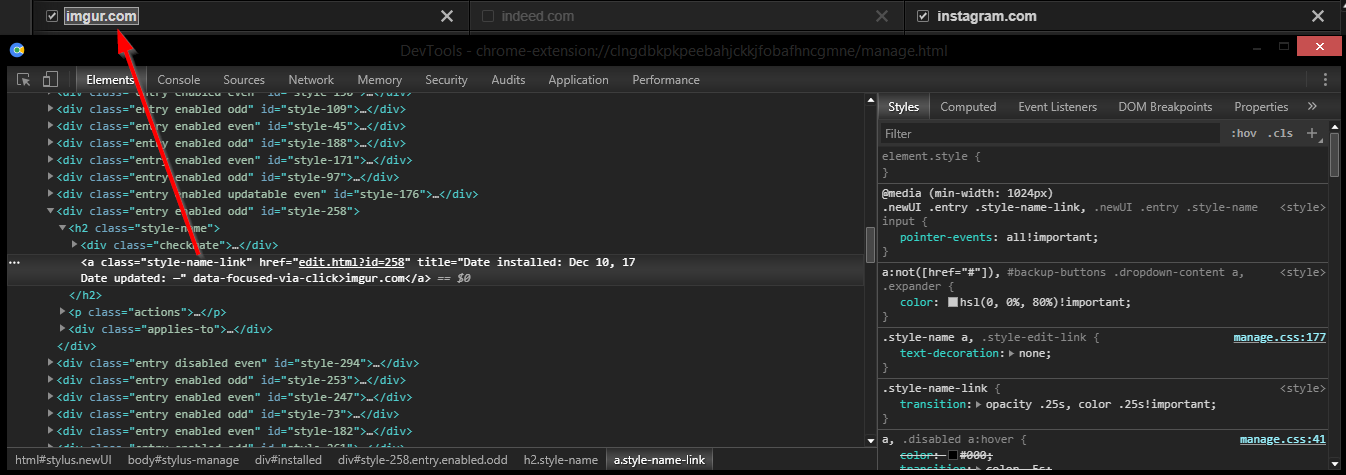Expand the disabled div id style-294

51,363
